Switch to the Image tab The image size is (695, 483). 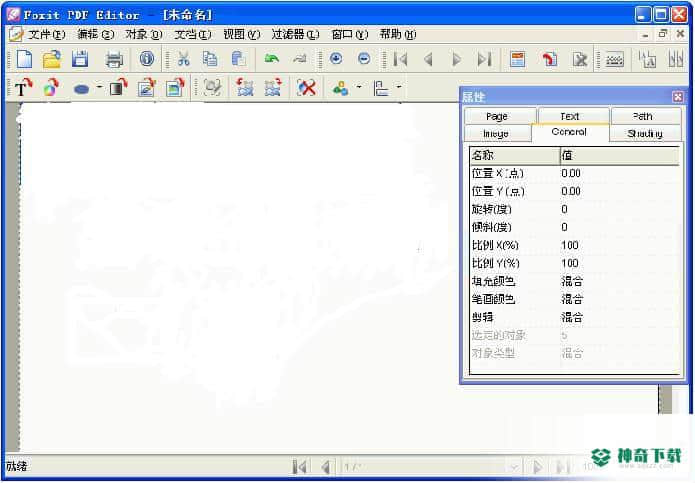pos(497,133)
